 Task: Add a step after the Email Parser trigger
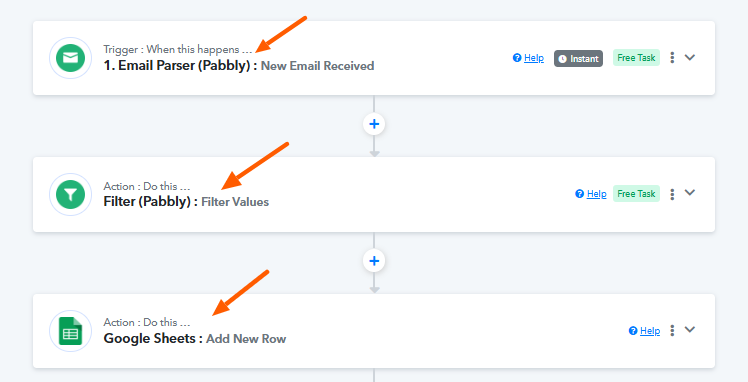tap(374, 124)
